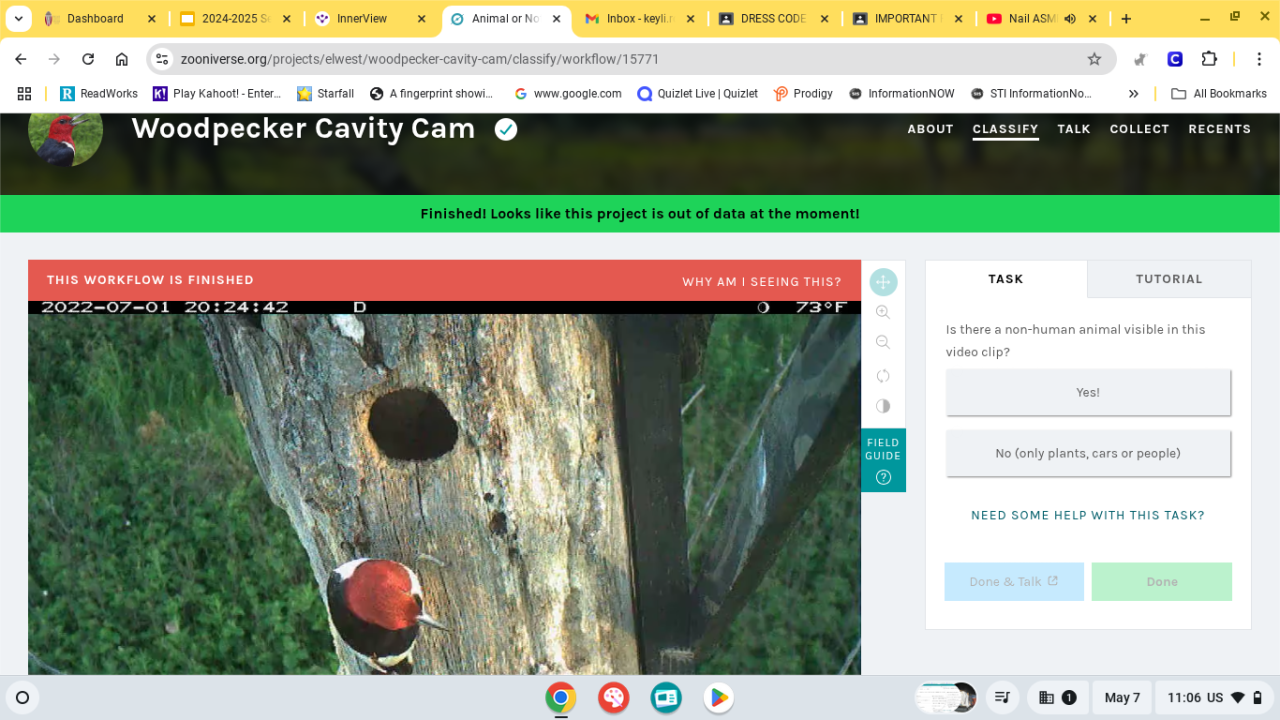The width and height of the screenshot is (1280, 720).
Task: Open Need Some Help With This Task
Action: coord(1088,516)
